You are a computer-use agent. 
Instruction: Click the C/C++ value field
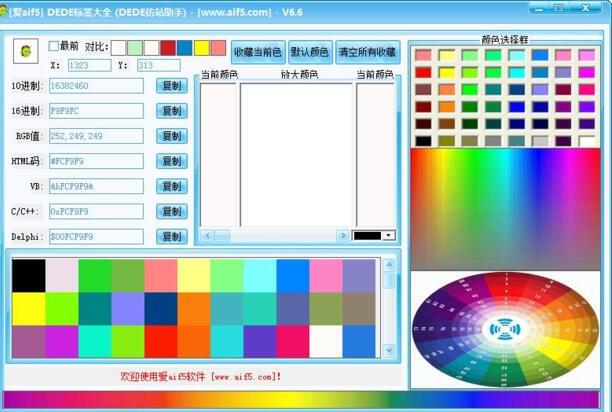pos(96,211)
